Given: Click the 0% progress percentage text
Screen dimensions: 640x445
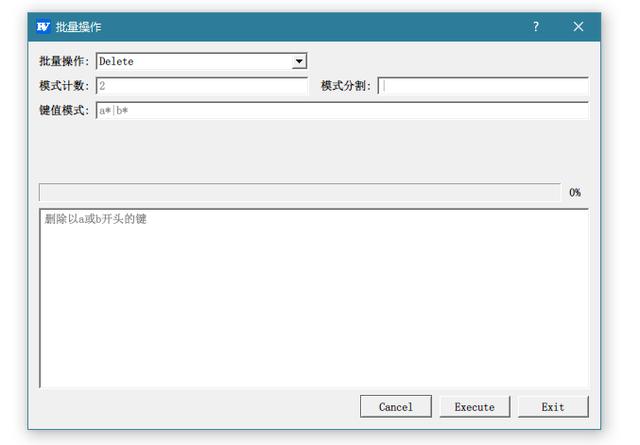Looking at the screenshot, I should pyautogui.click(x=575, y=192).
